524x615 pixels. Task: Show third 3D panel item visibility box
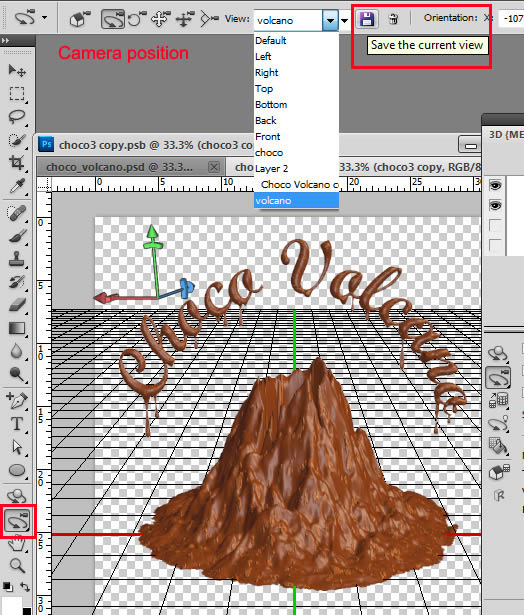tap(495, 225)
